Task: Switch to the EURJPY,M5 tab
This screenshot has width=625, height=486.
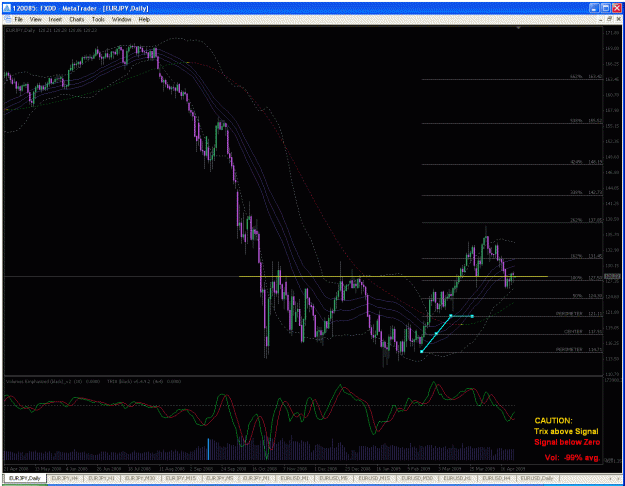Action: click(x=220, y=478)
